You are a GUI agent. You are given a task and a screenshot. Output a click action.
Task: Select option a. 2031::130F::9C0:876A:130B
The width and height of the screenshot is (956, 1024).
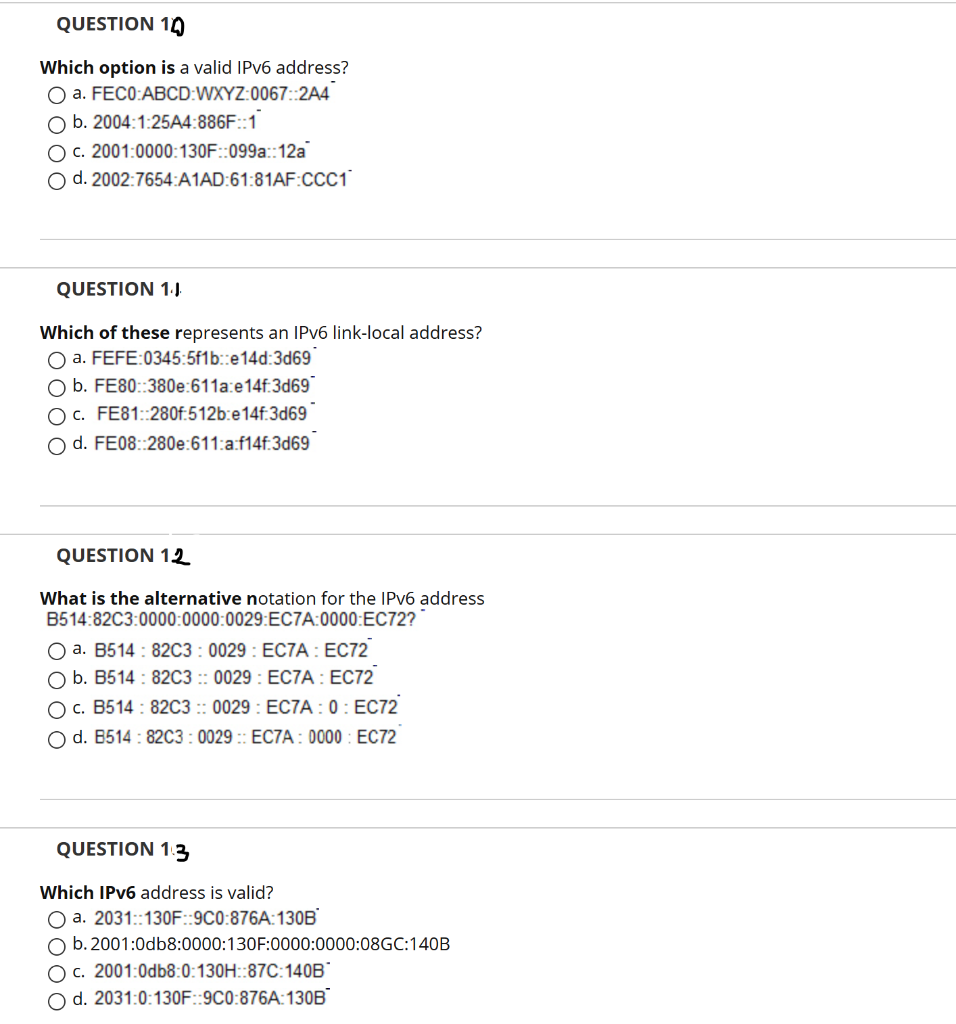[56, 919]
